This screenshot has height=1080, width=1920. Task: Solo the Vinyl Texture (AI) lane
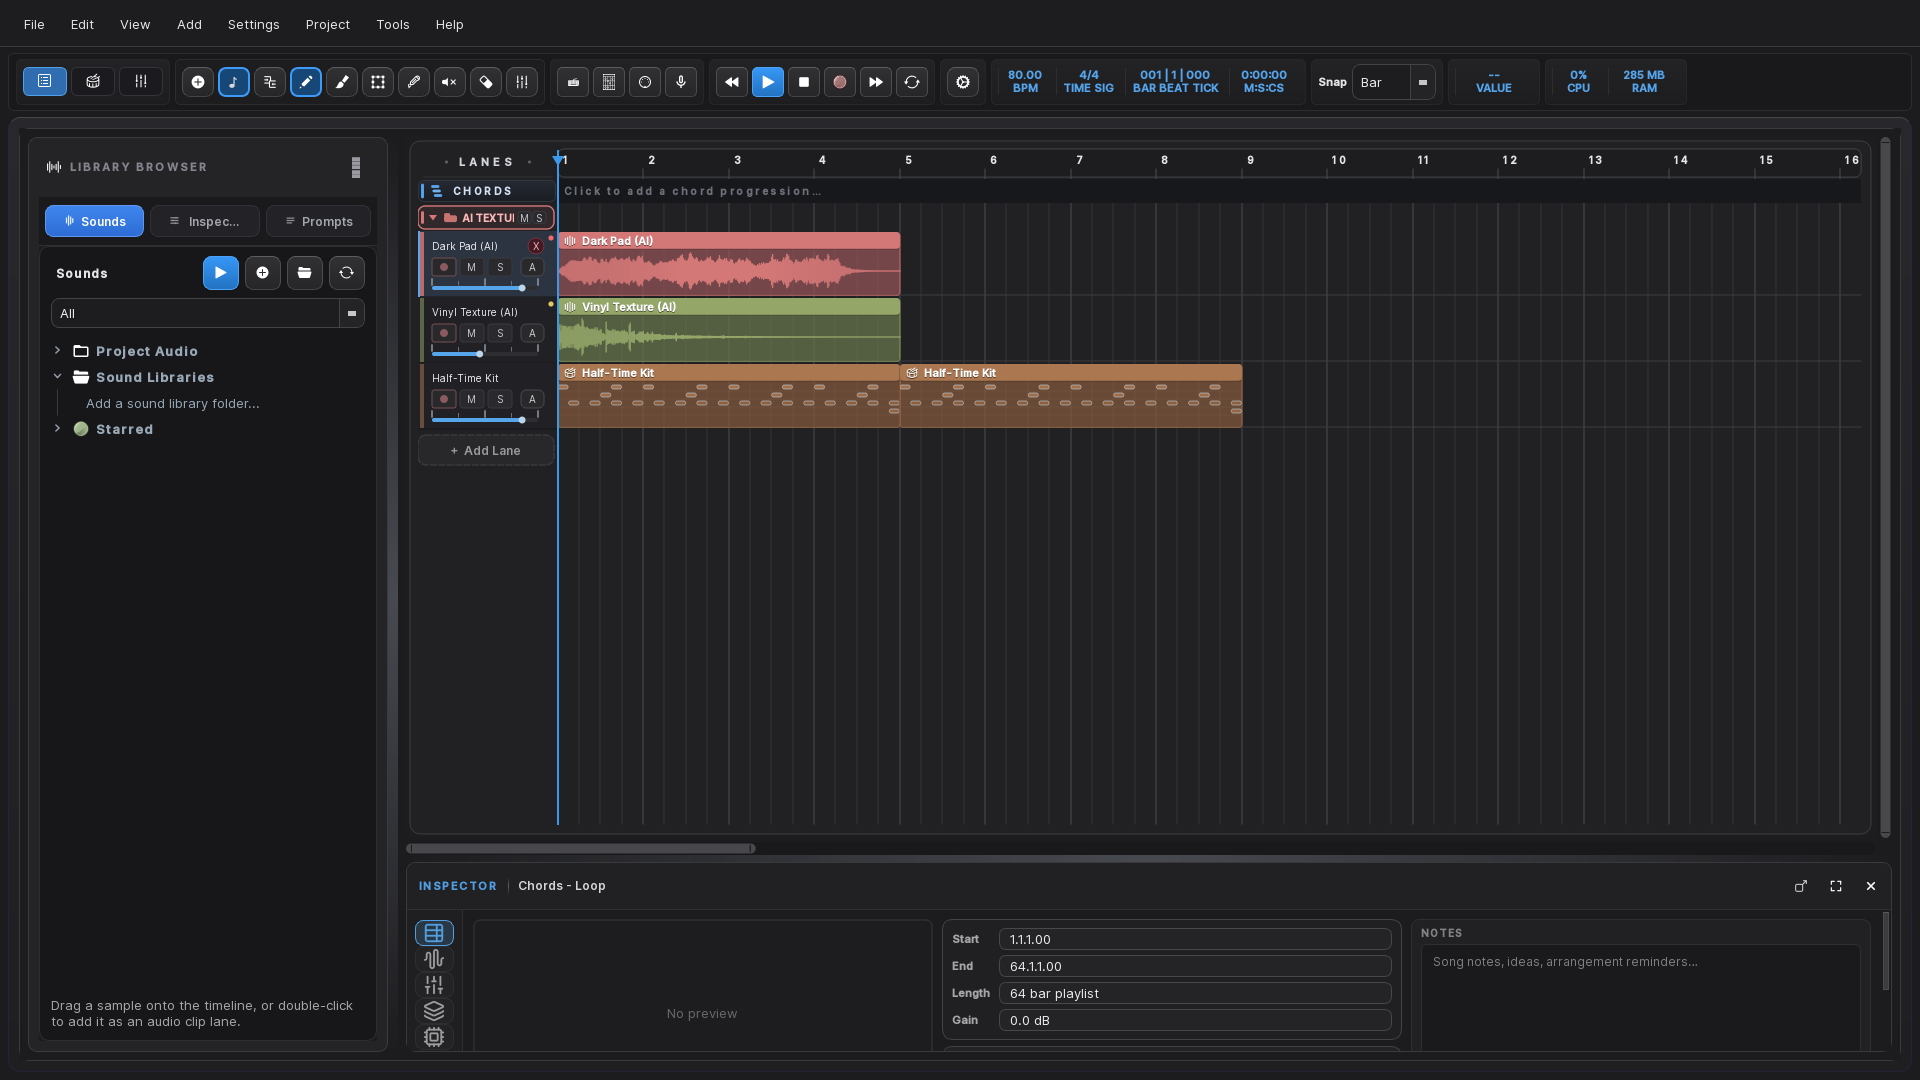pos(501,333)
